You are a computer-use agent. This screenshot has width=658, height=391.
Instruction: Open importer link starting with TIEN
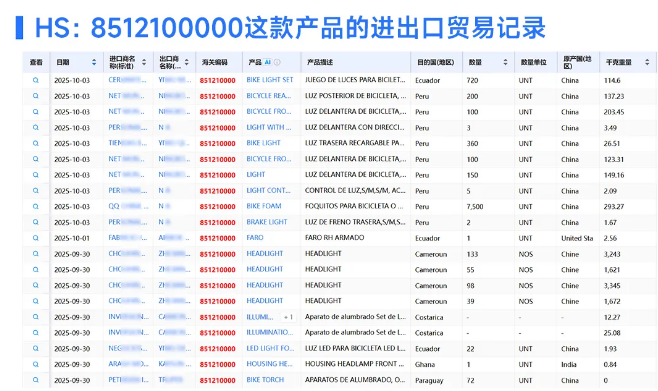click(128, 143)
